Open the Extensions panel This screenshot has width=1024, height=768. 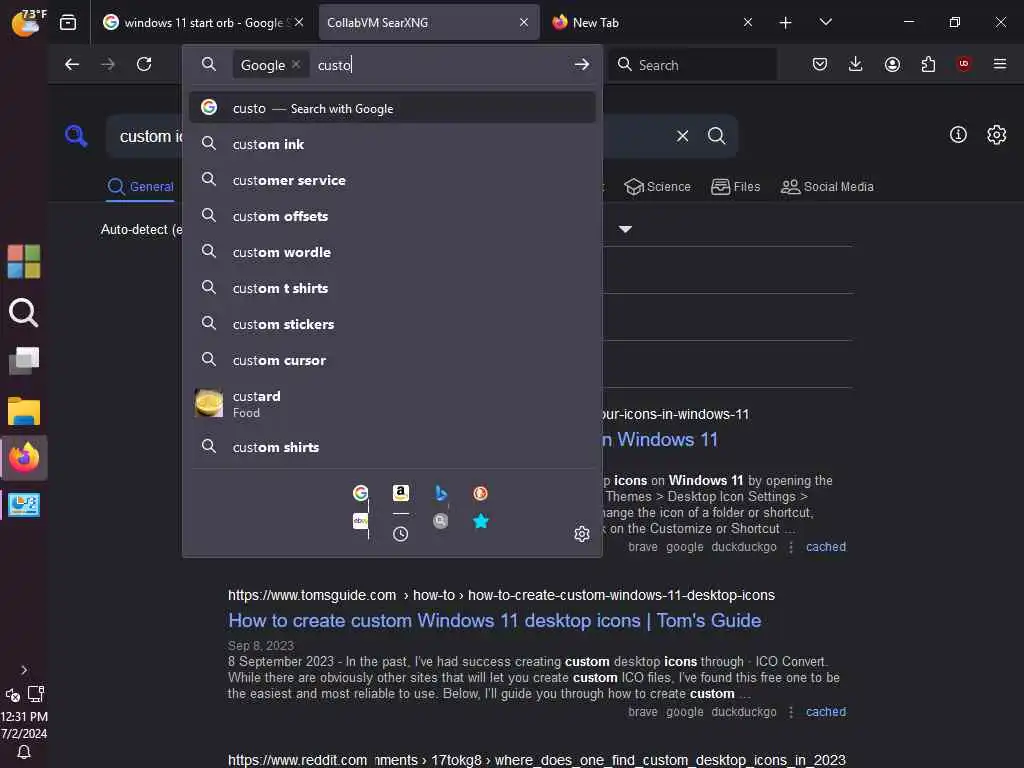(928, 64)
